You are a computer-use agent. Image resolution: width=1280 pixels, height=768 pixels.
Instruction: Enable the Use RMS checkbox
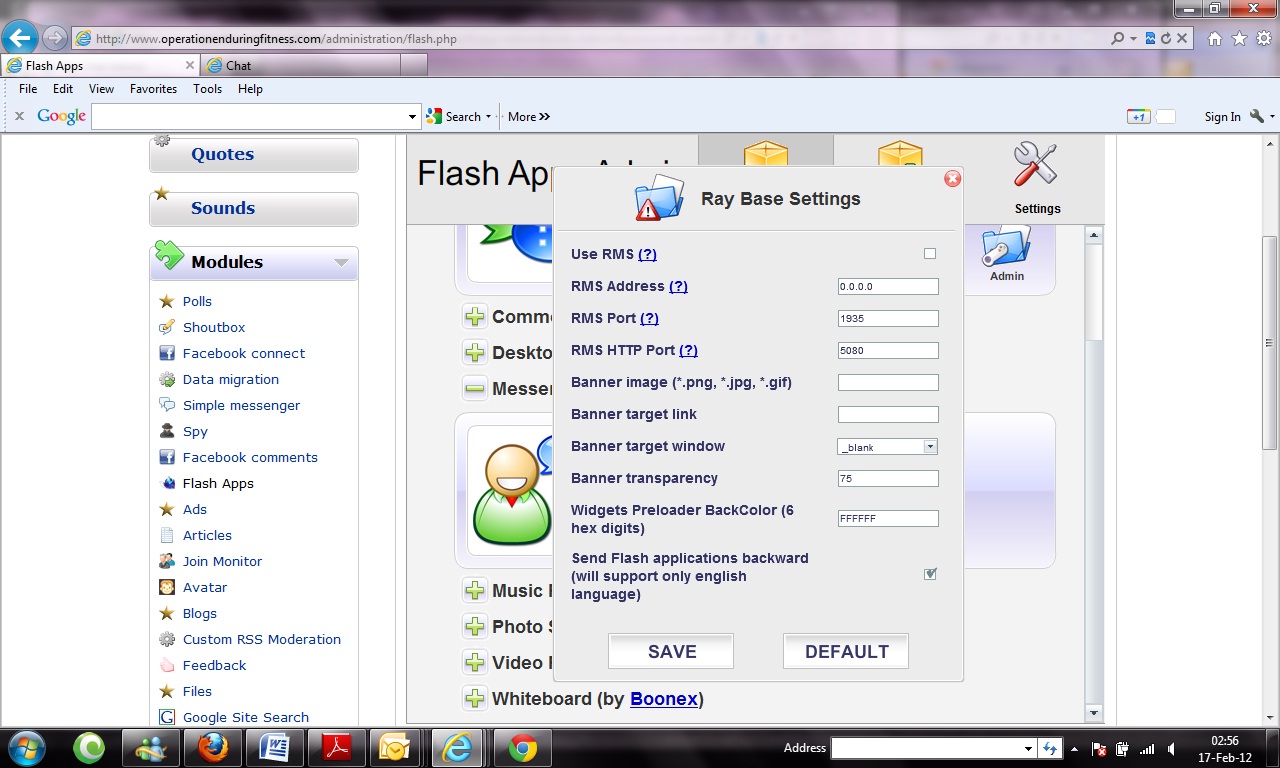[930, 254]
